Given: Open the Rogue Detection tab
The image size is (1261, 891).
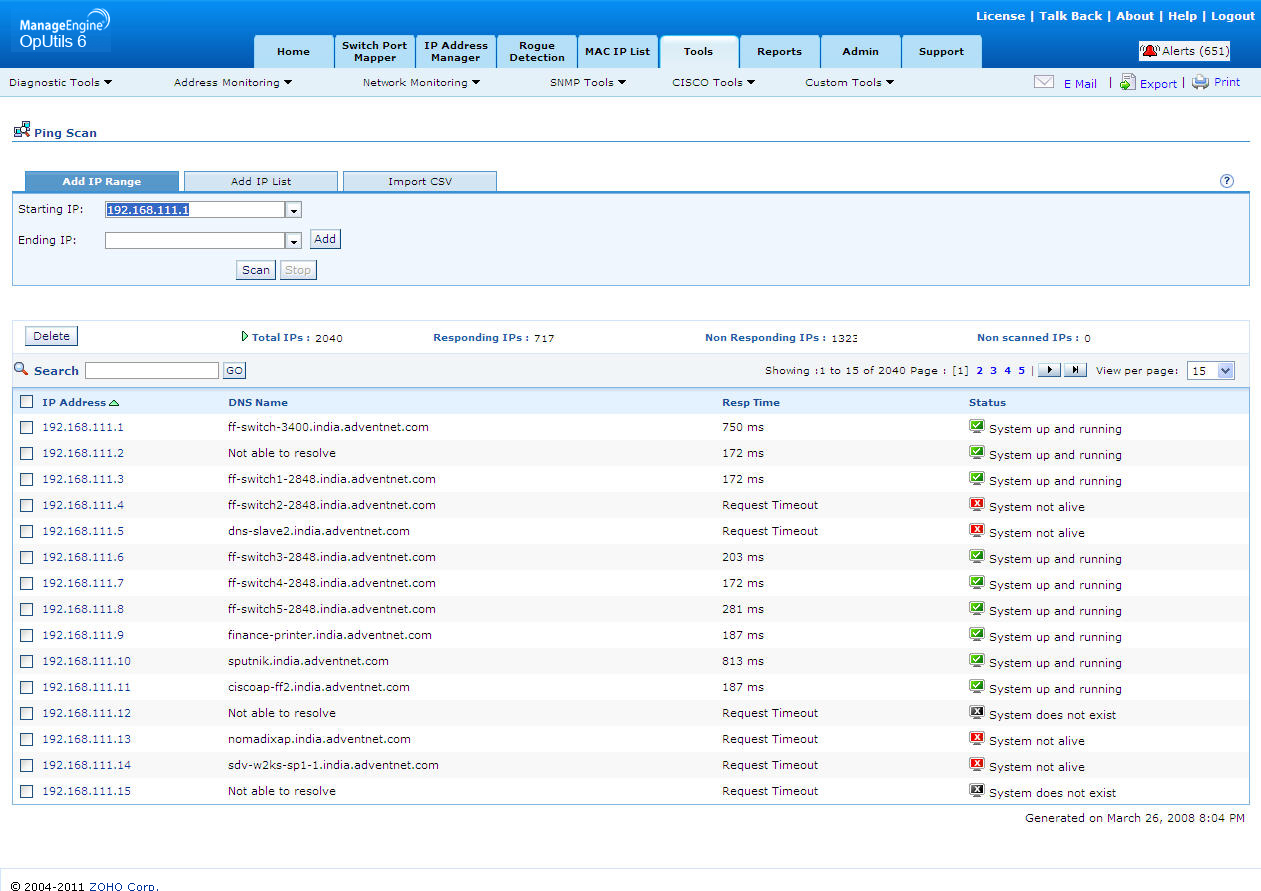Looking at the screenshot, I should coord(537,52).
